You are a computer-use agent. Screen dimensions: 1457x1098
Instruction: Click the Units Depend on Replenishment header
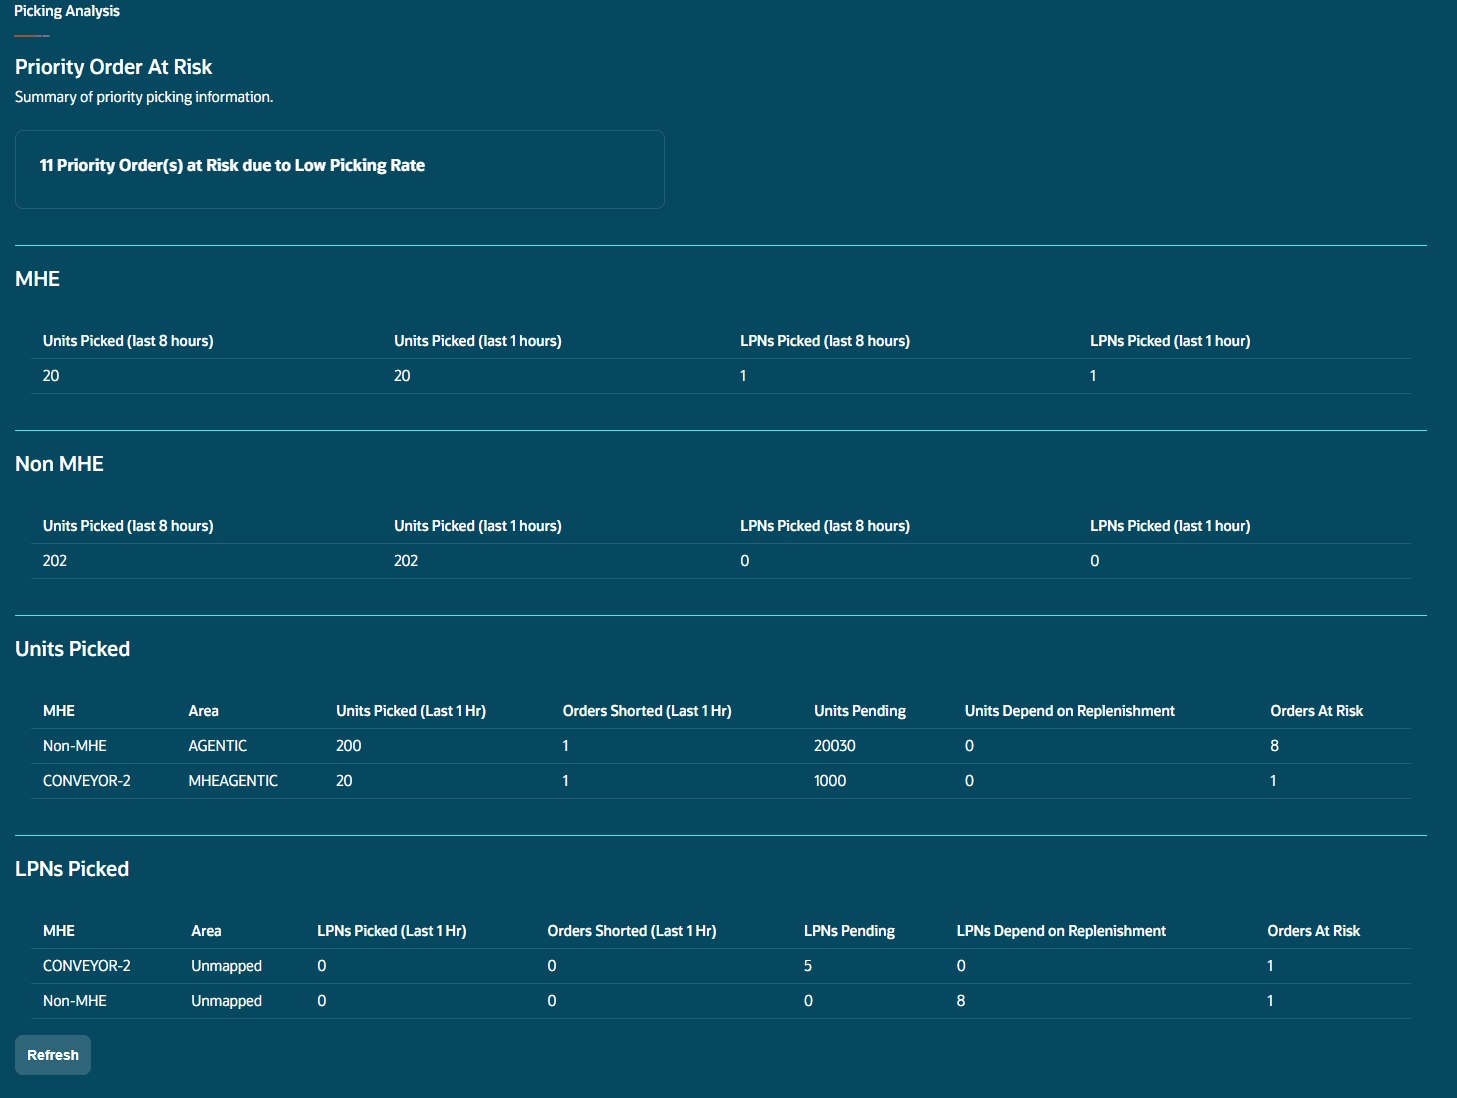coord(1070,711)
